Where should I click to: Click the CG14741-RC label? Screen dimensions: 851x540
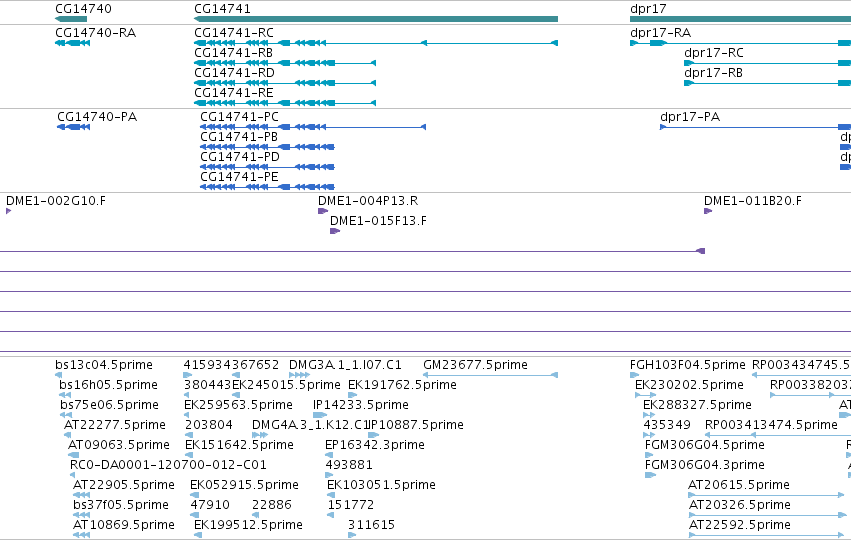coord(234,33)
